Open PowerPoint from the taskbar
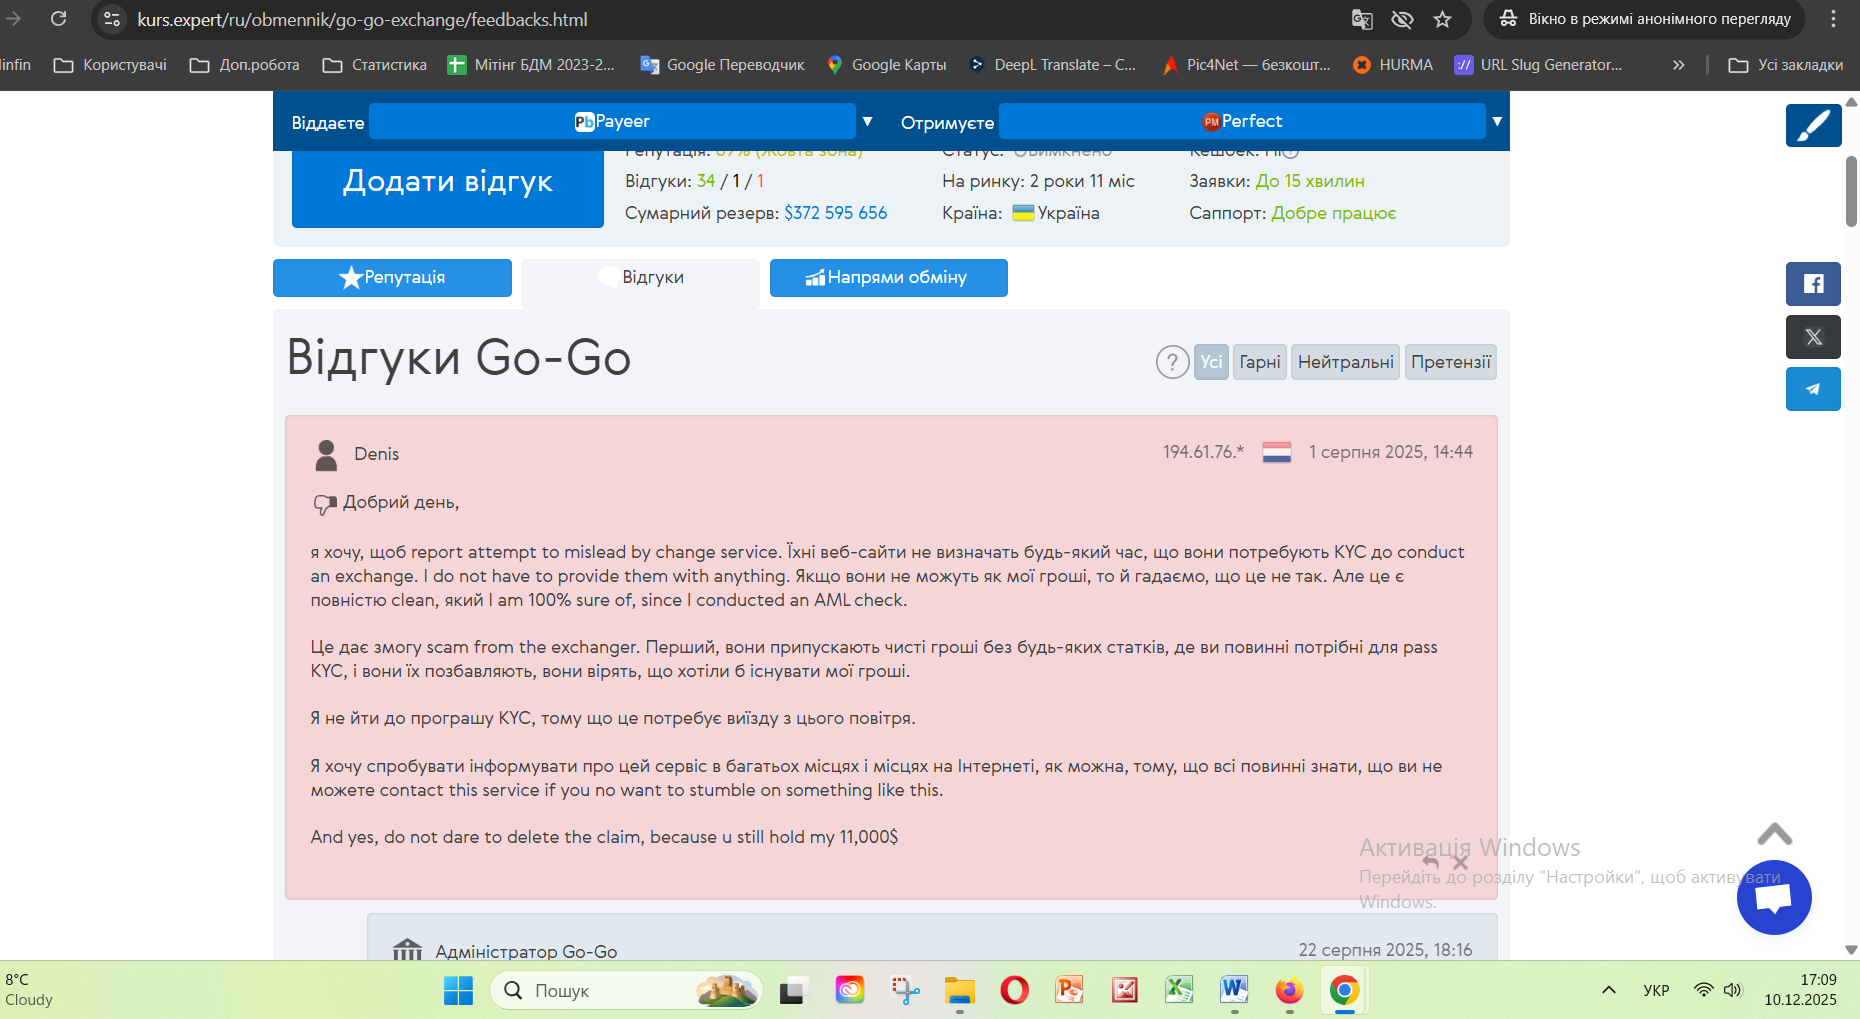 (x=1069, y=991)
